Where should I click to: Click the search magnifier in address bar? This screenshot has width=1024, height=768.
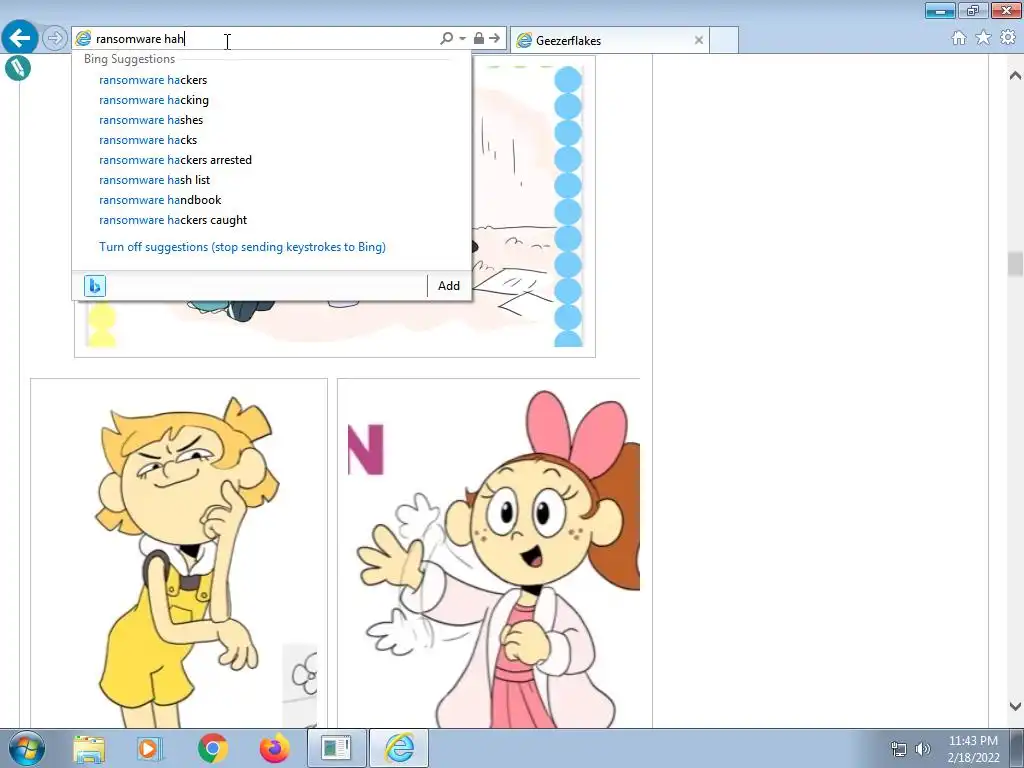tap(446, 39)
